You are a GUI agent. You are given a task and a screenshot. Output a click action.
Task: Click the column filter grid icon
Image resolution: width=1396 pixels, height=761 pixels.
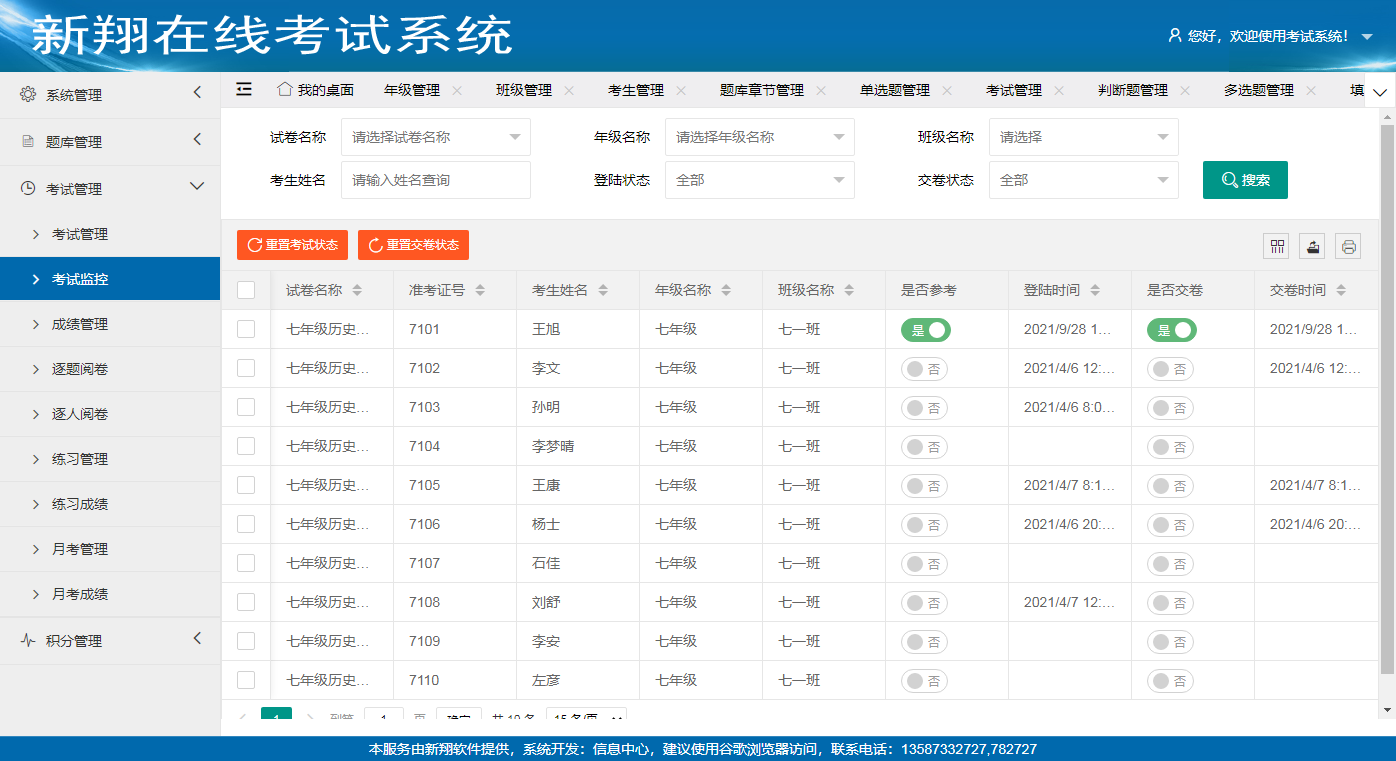pos(1277,246)
